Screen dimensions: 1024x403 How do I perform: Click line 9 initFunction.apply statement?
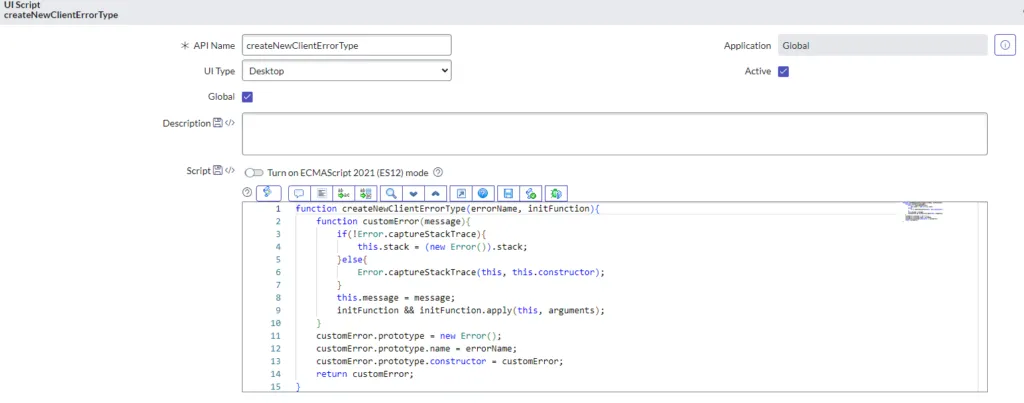pos(471,310)
